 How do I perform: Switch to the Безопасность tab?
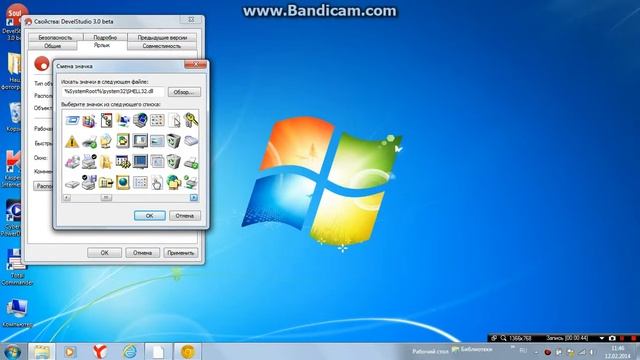[x=55, y=37]
